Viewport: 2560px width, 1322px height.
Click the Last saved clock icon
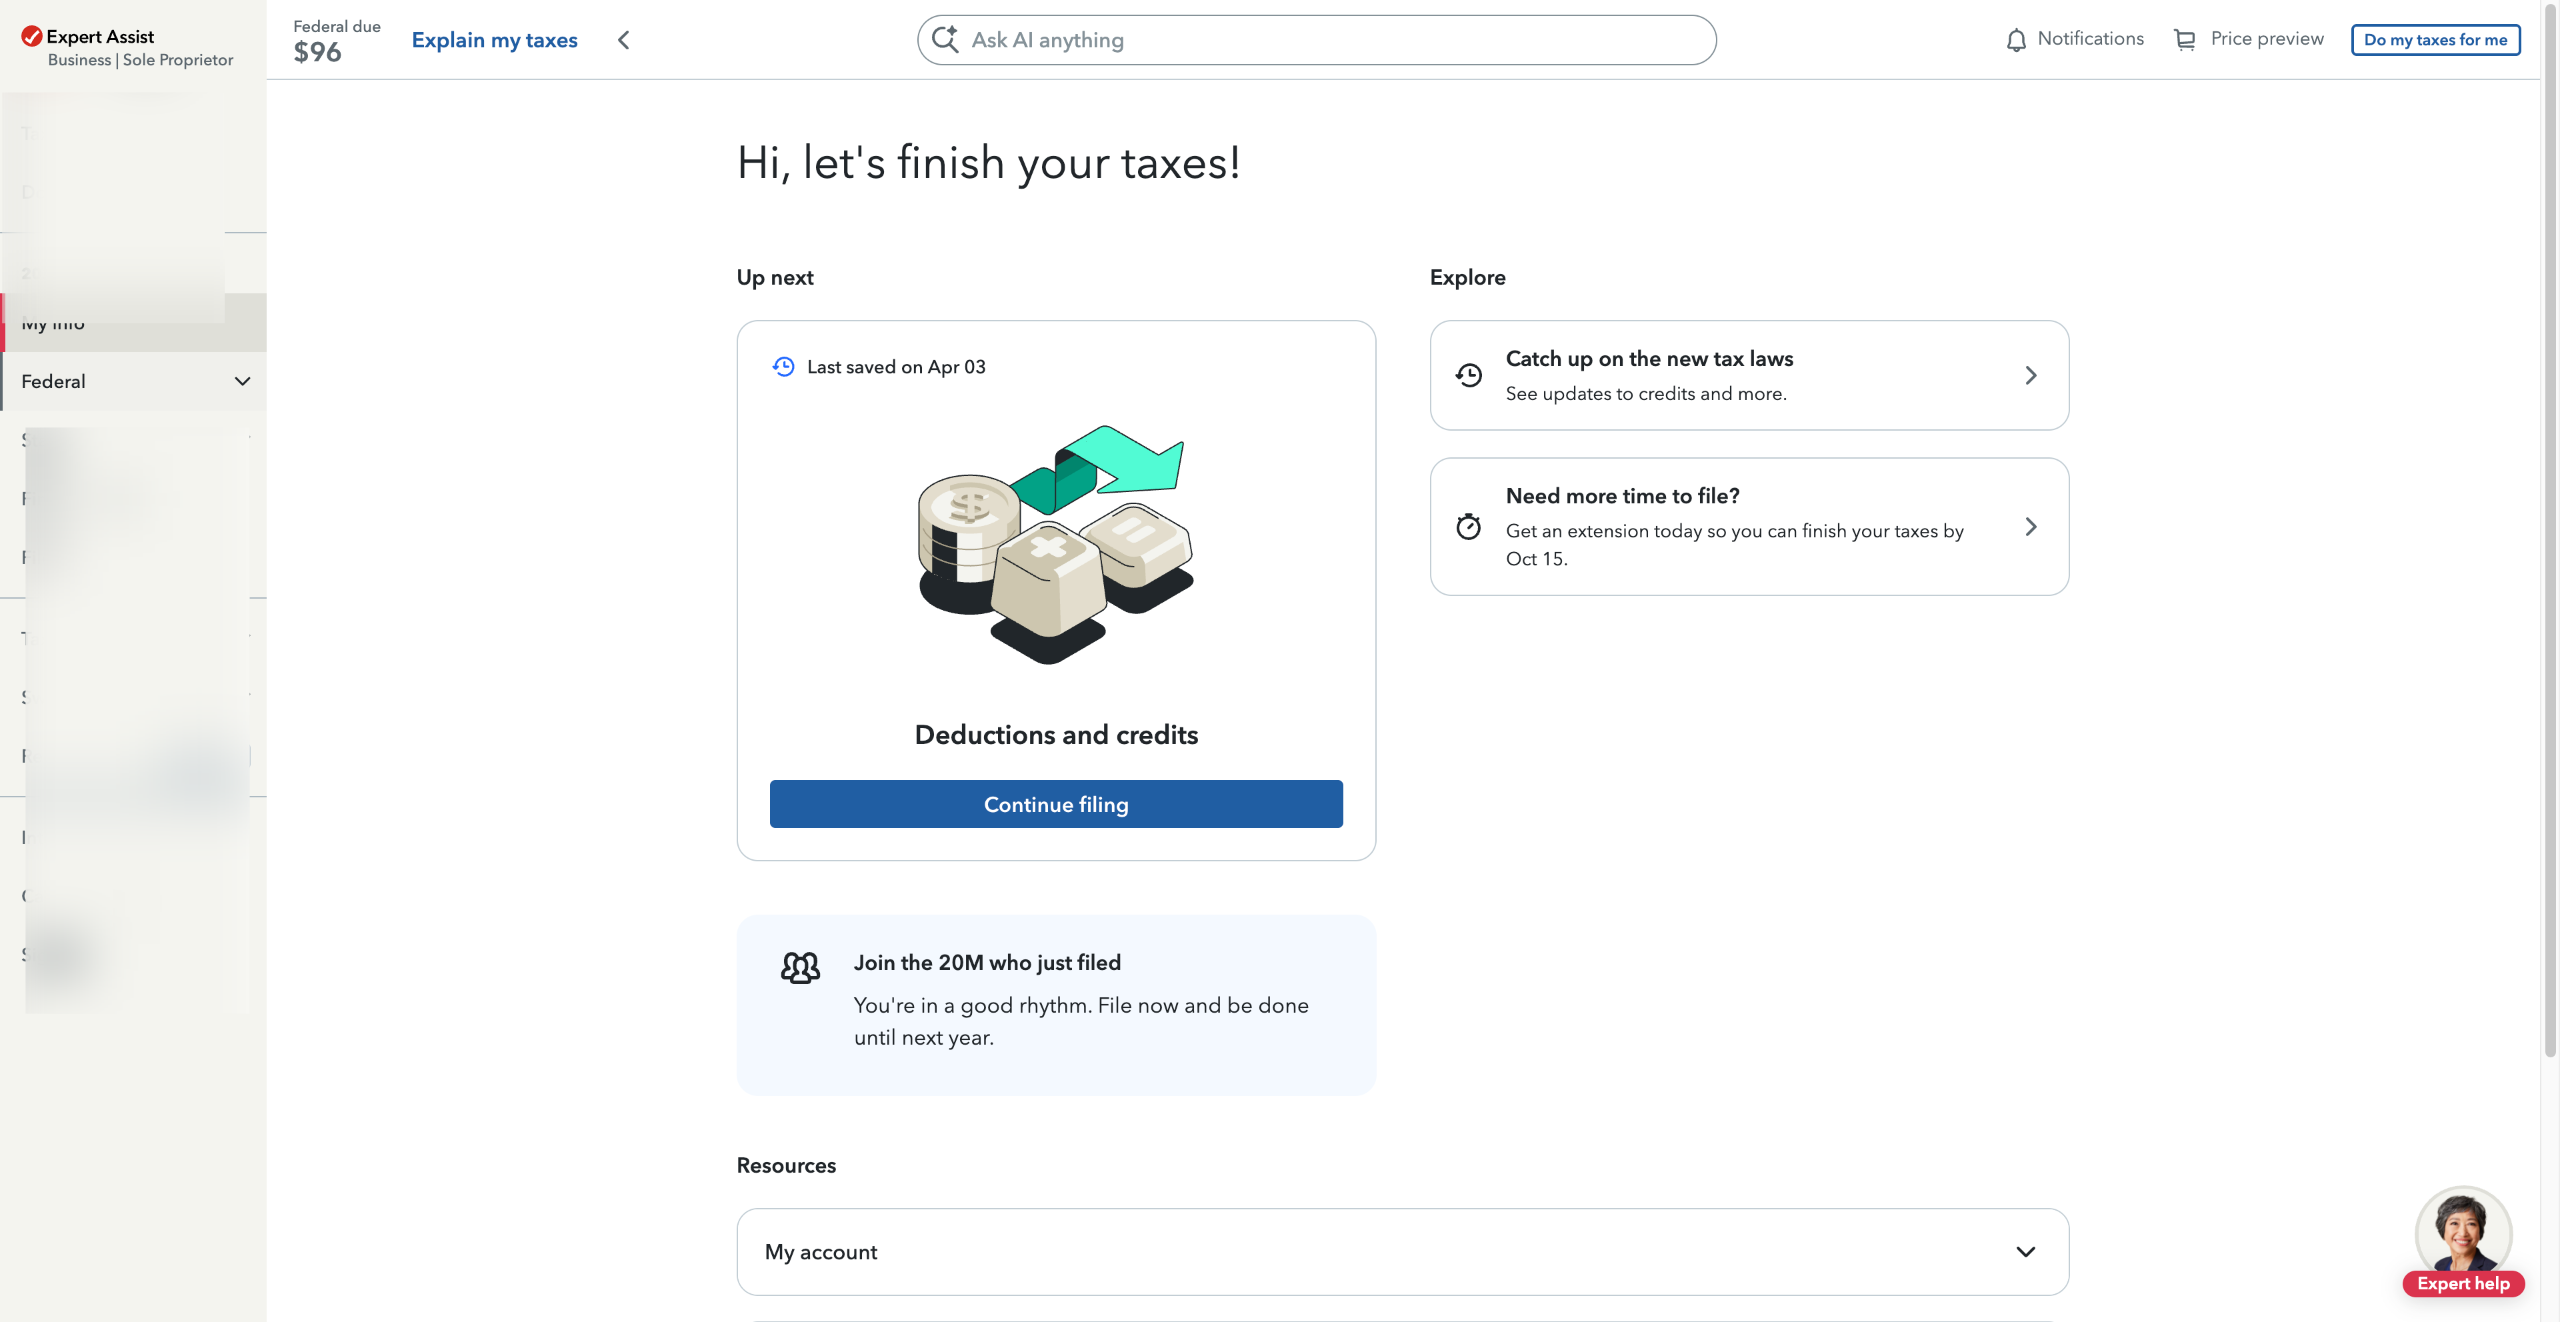click(x=783, y=367)
